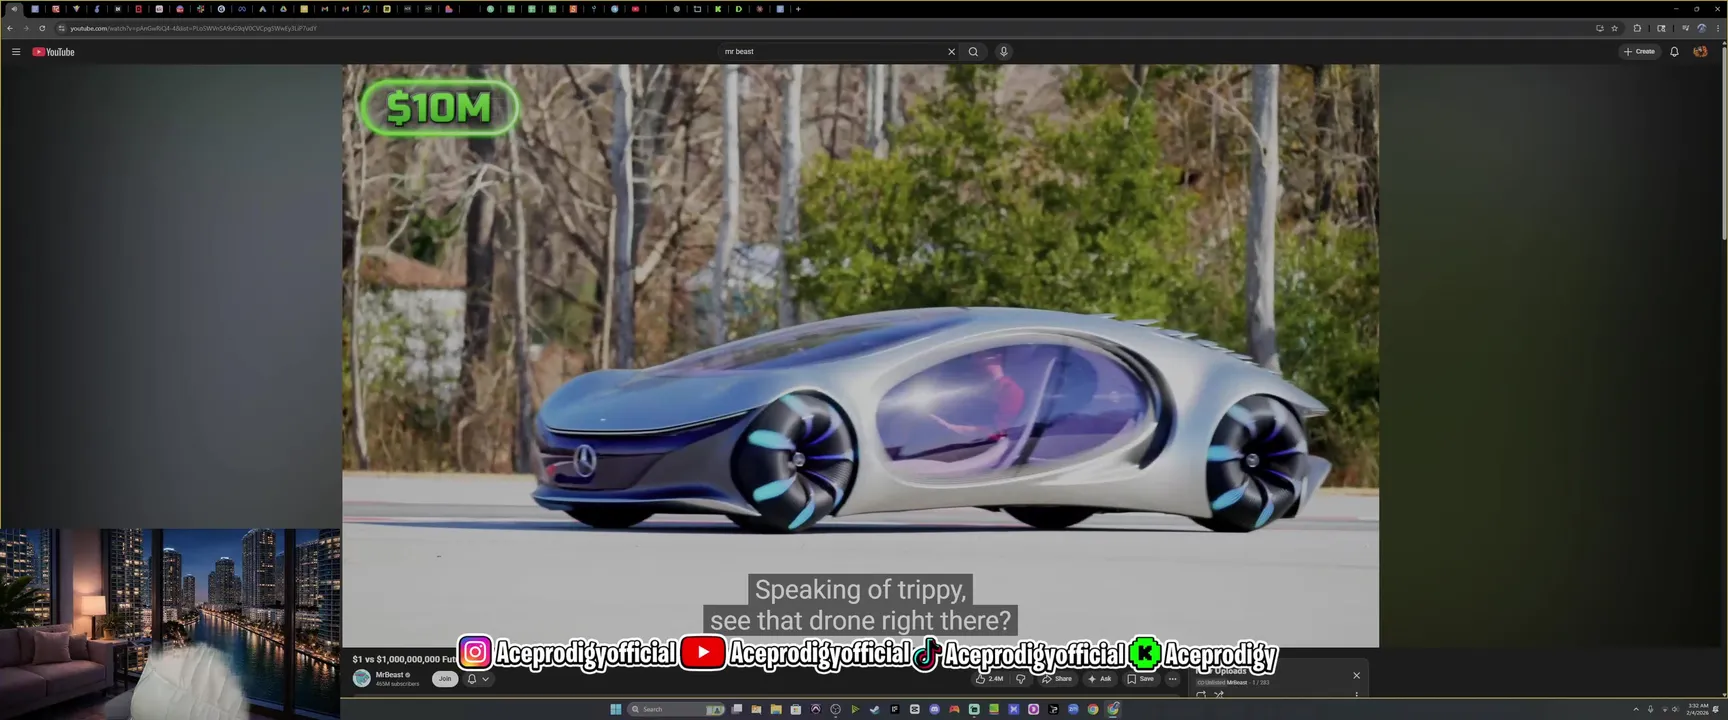This screenshot has height=720, width=1728.
Task: Go to YouTube home via logo
Action: pos(54,52)
